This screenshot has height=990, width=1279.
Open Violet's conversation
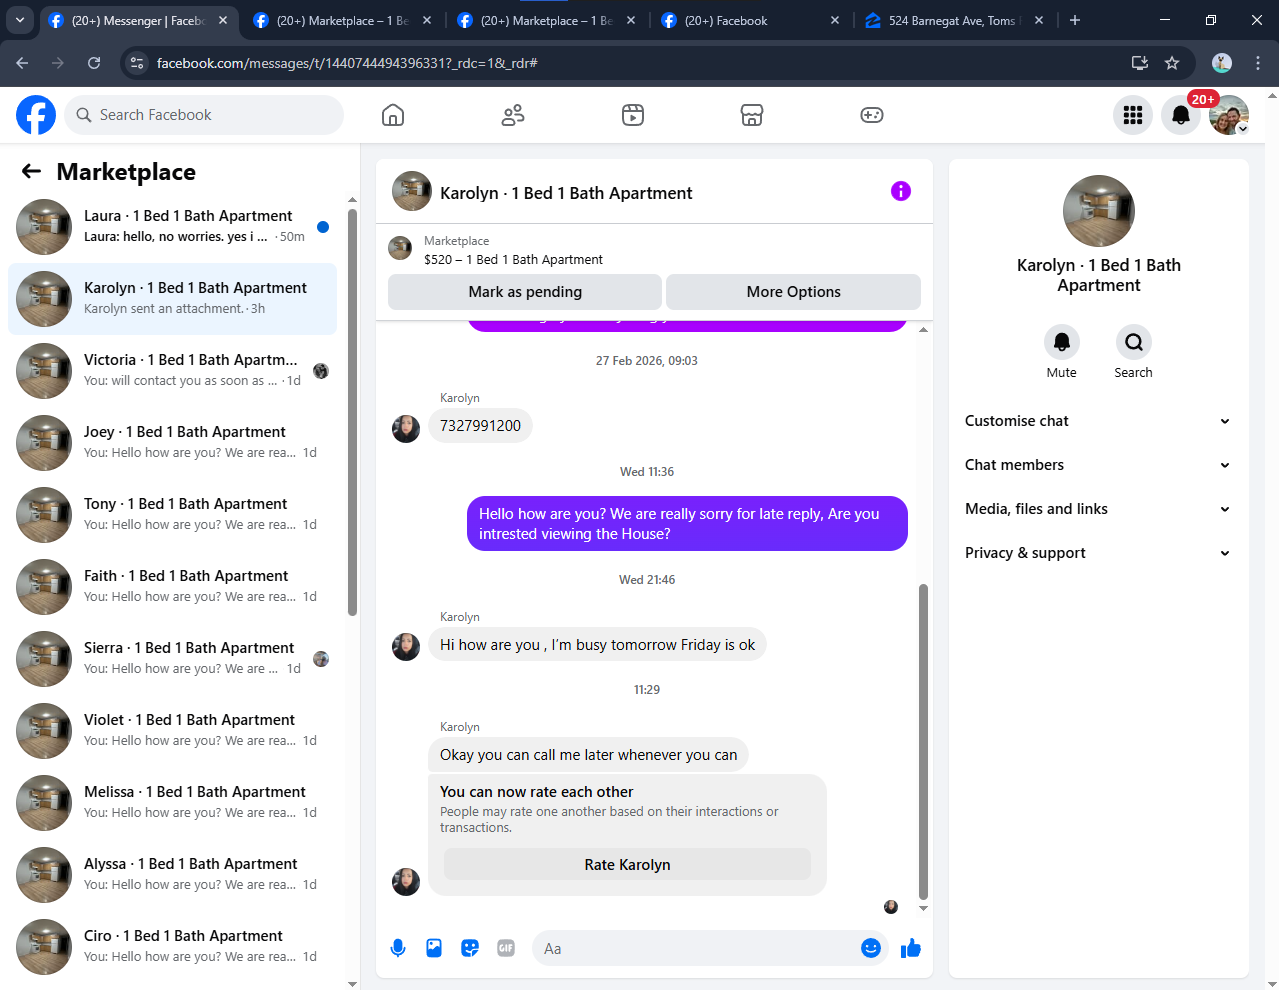172,731
